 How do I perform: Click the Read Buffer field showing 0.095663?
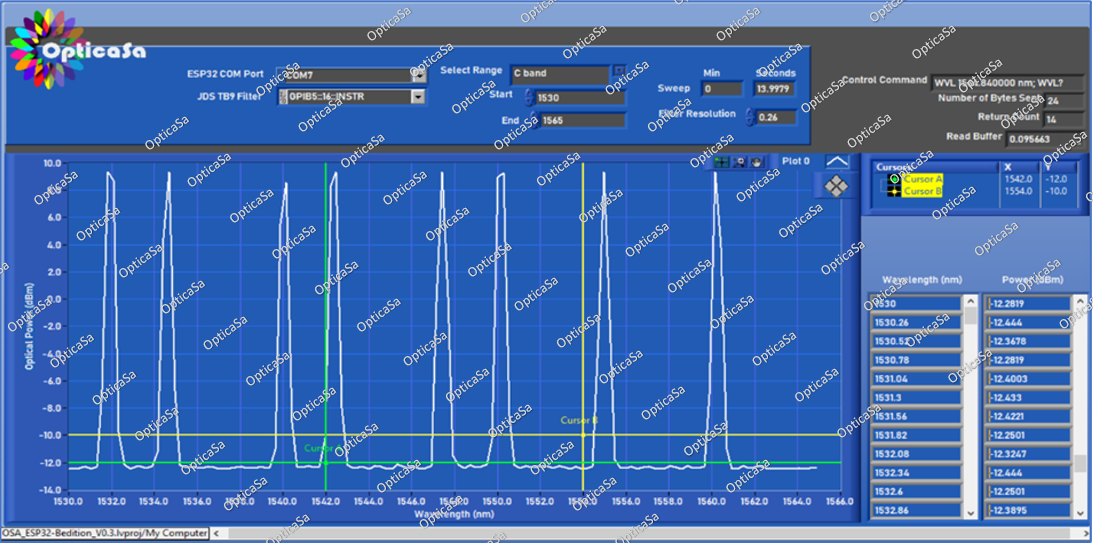coord(1045,139)
